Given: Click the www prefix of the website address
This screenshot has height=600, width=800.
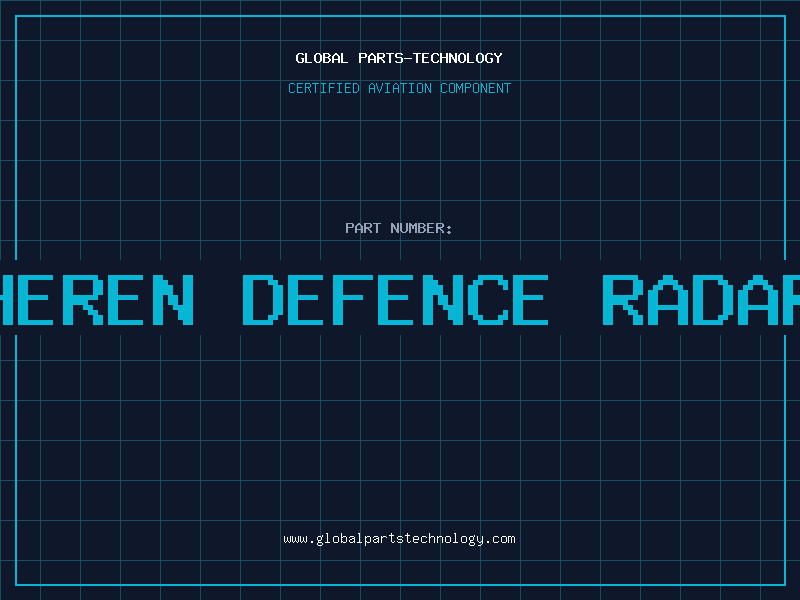Looking at the screenshot, I should tap(295, 539).
